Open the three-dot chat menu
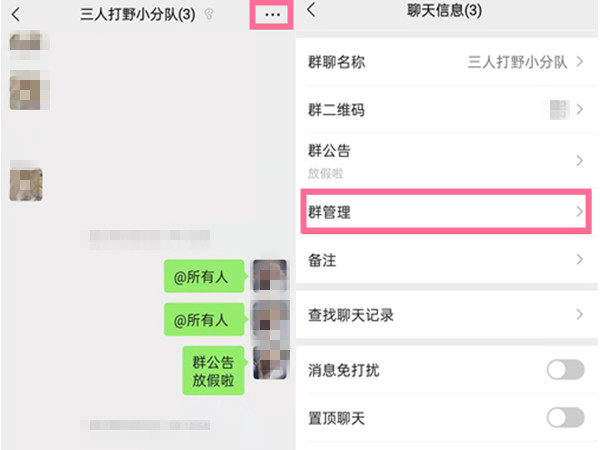The image size is (600, 450). tap(272, 16)
